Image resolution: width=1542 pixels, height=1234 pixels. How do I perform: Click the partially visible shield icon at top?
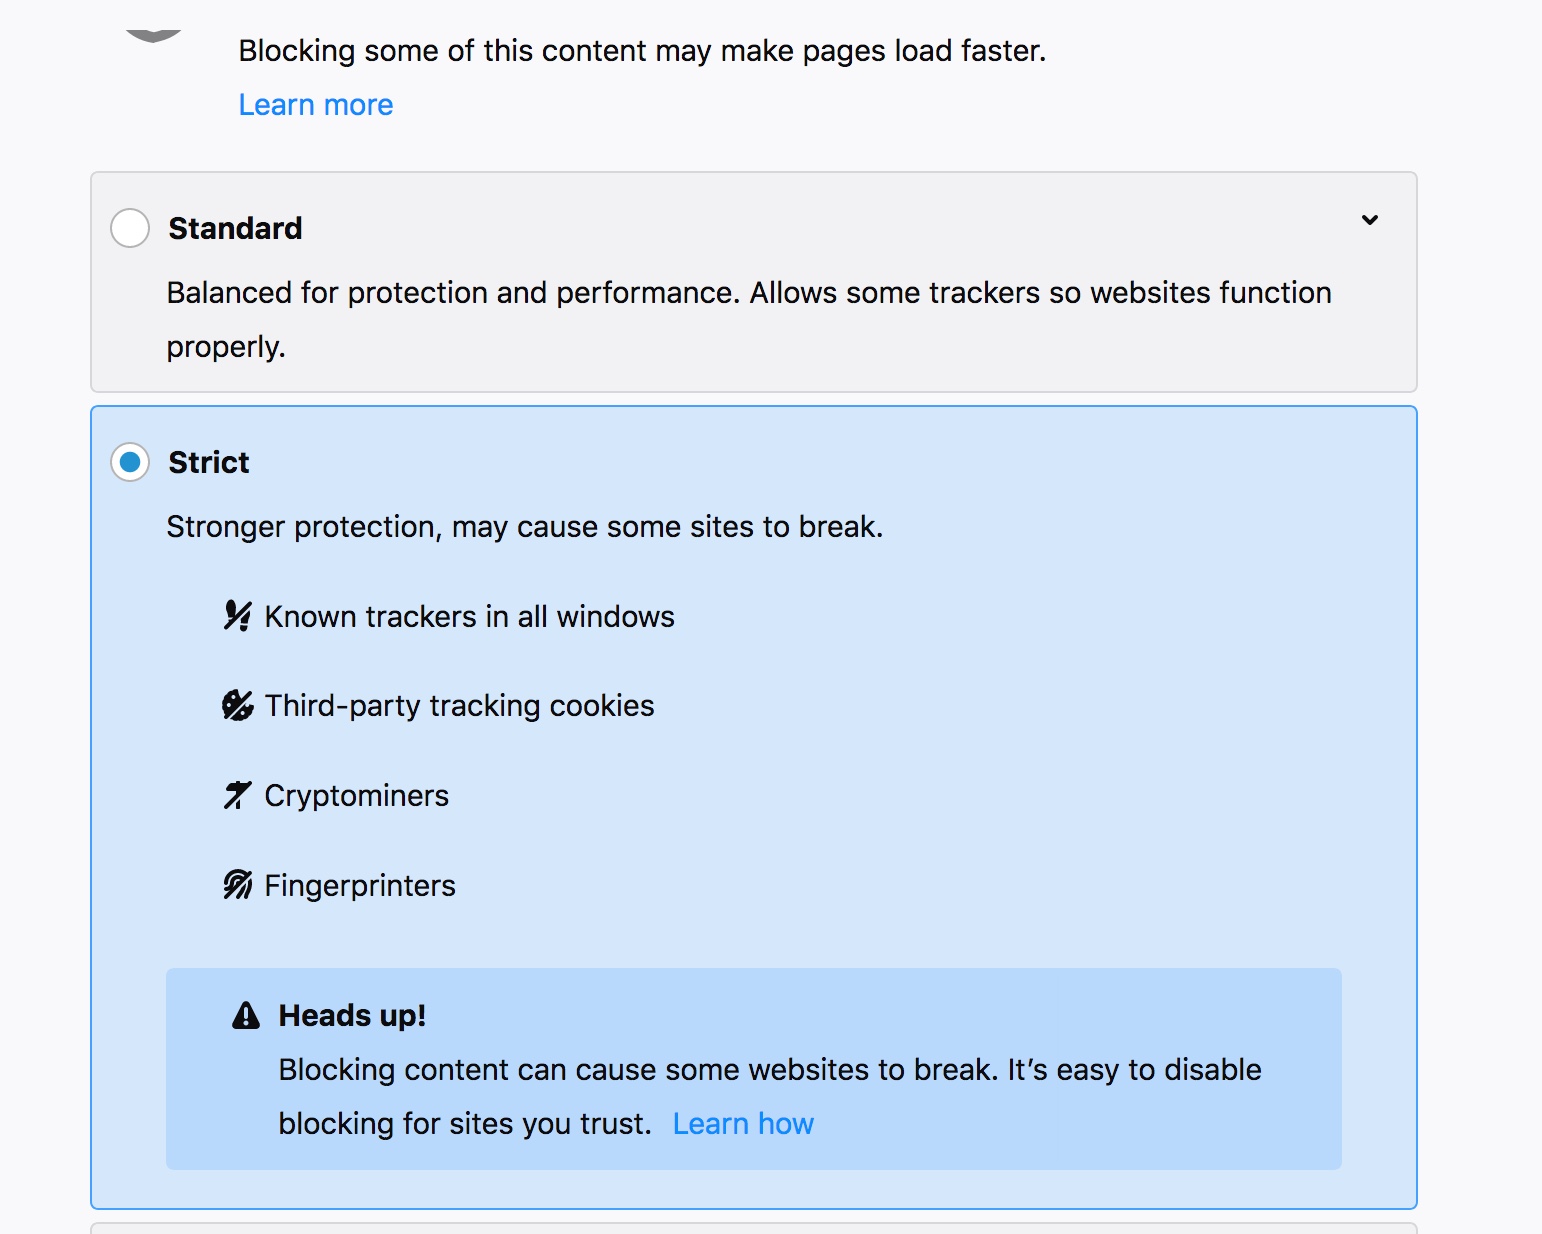[x=153, y=35]
